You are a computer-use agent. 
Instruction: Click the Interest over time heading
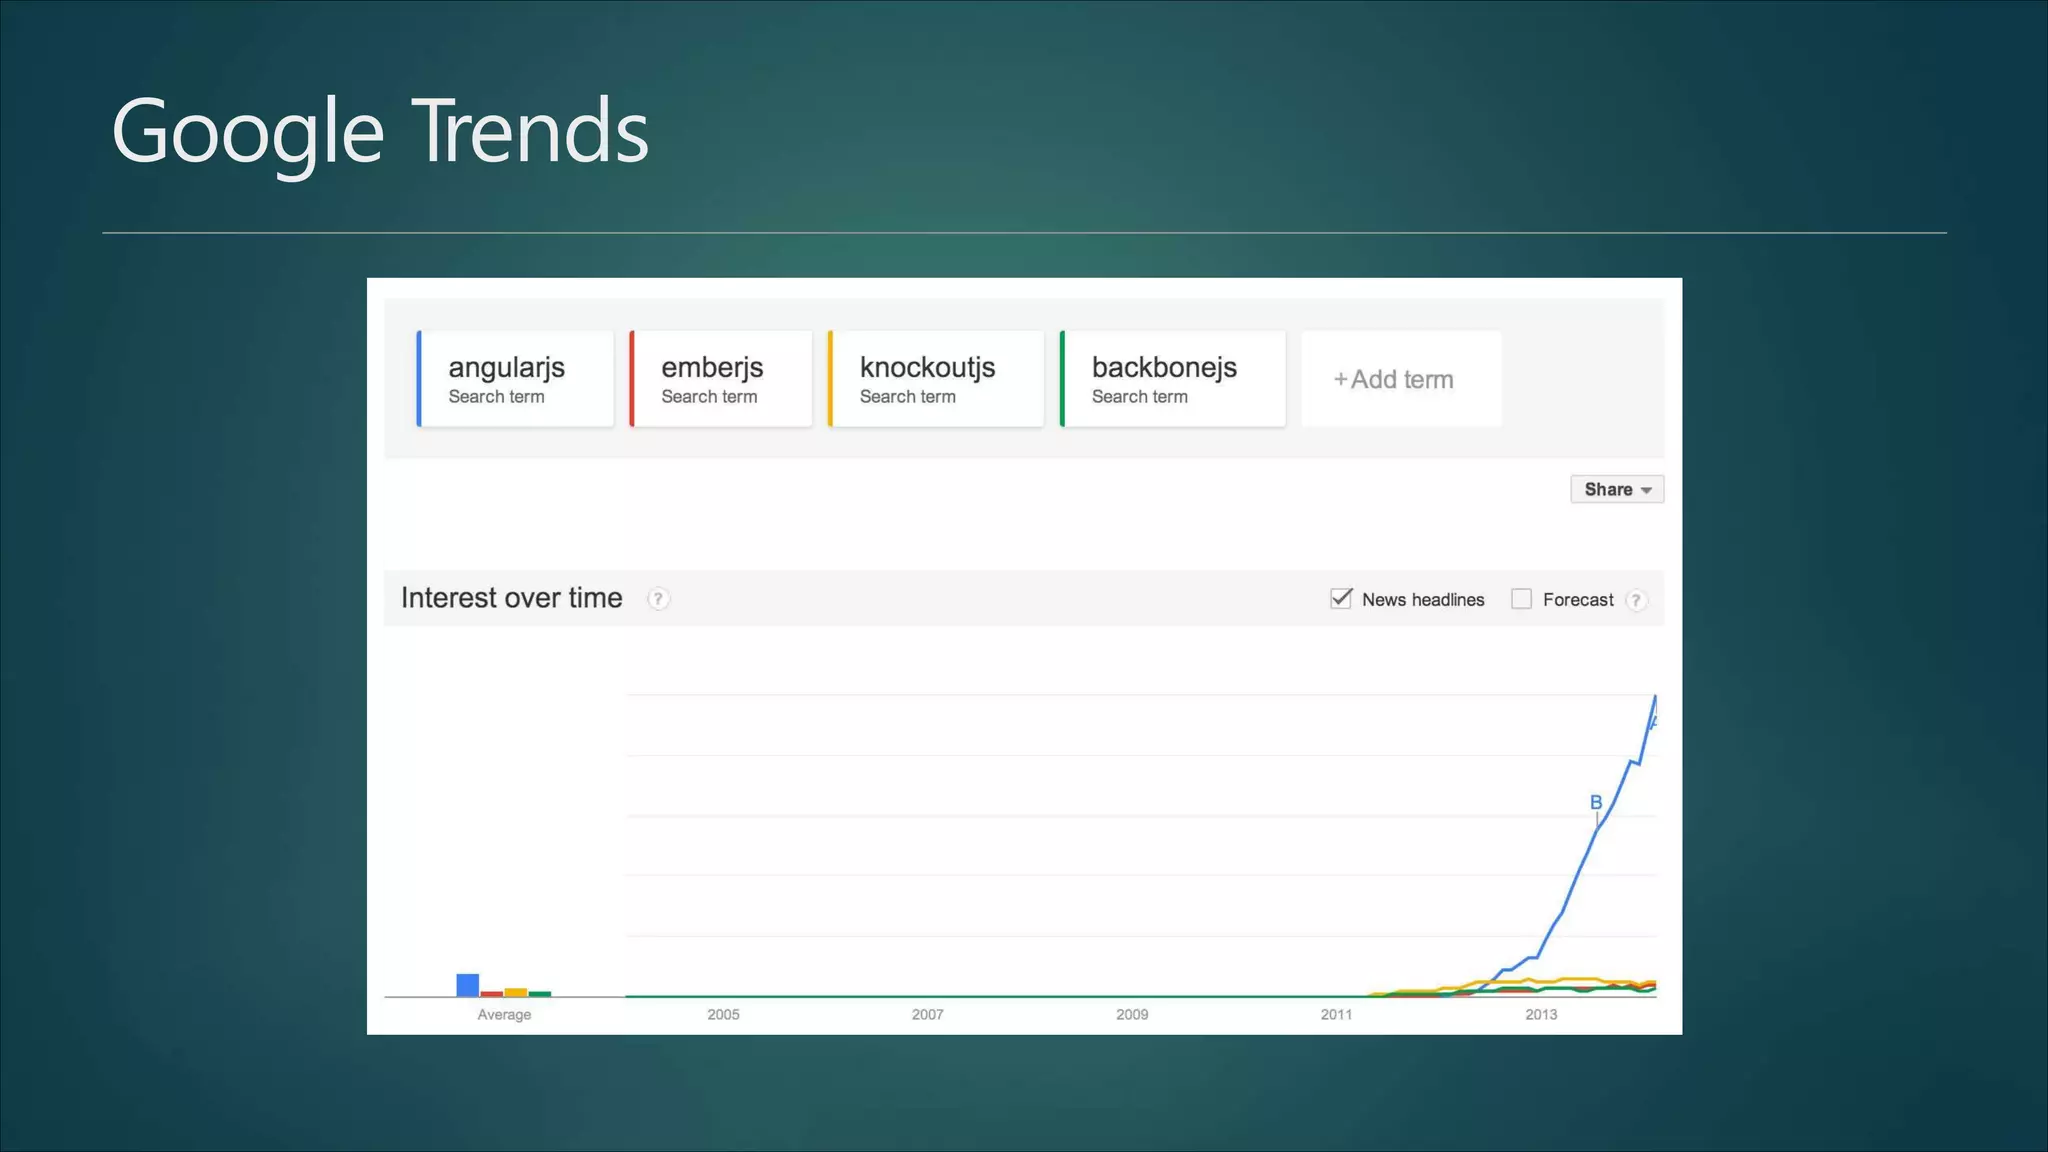coord(512,598)
